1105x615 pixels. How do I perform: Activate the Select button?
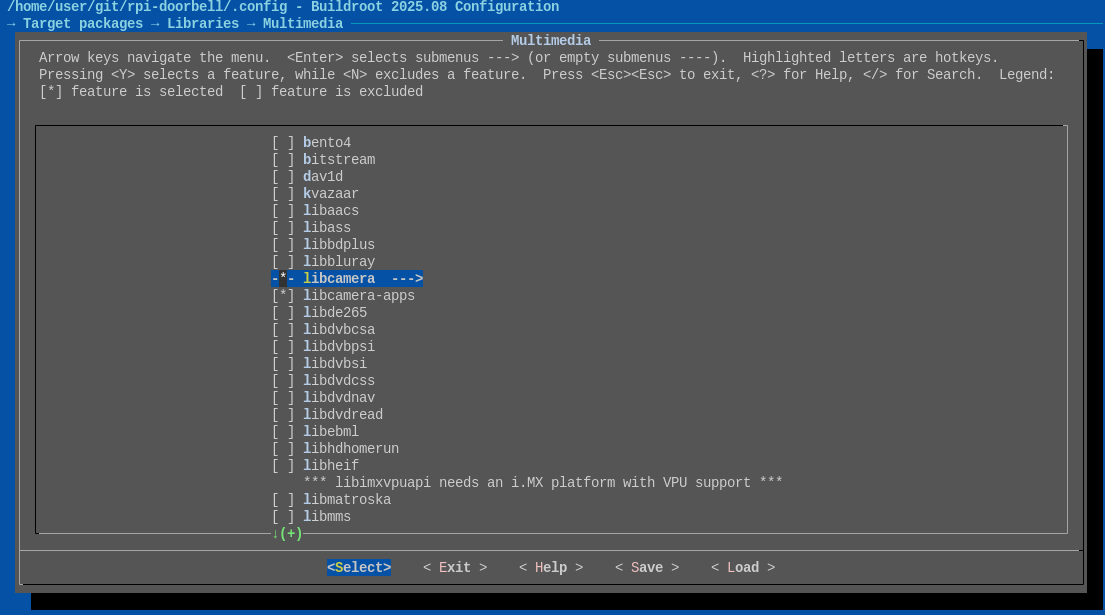pos(359,567)
